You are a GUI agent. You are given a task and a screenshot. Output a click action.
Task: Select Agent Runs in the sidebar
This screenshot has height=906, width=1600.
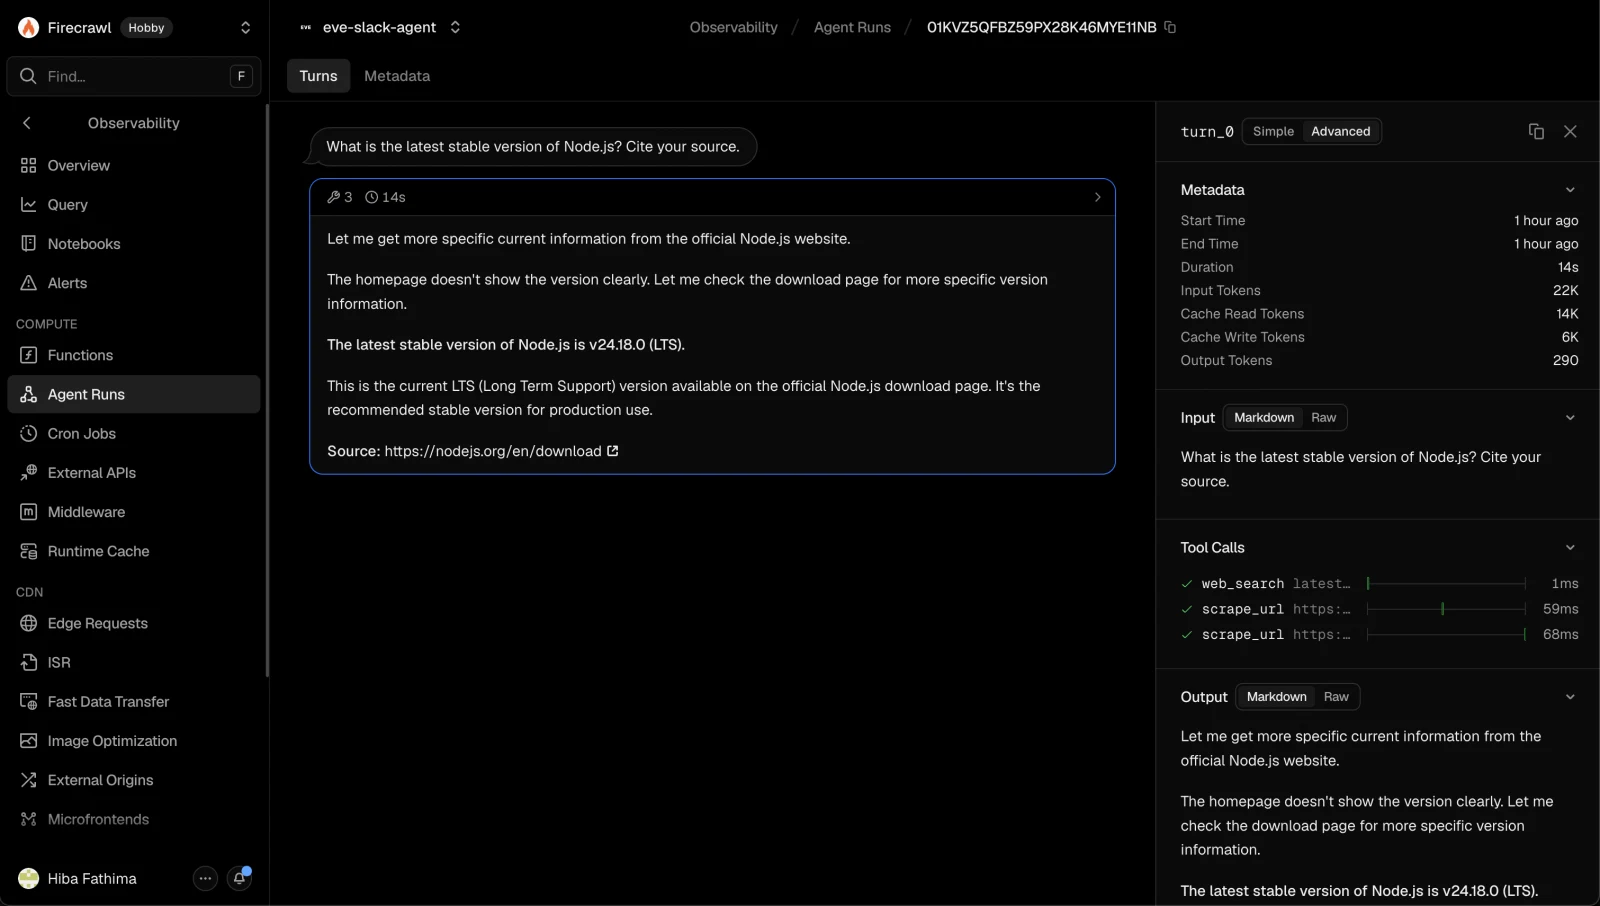(x=134, y=394)
